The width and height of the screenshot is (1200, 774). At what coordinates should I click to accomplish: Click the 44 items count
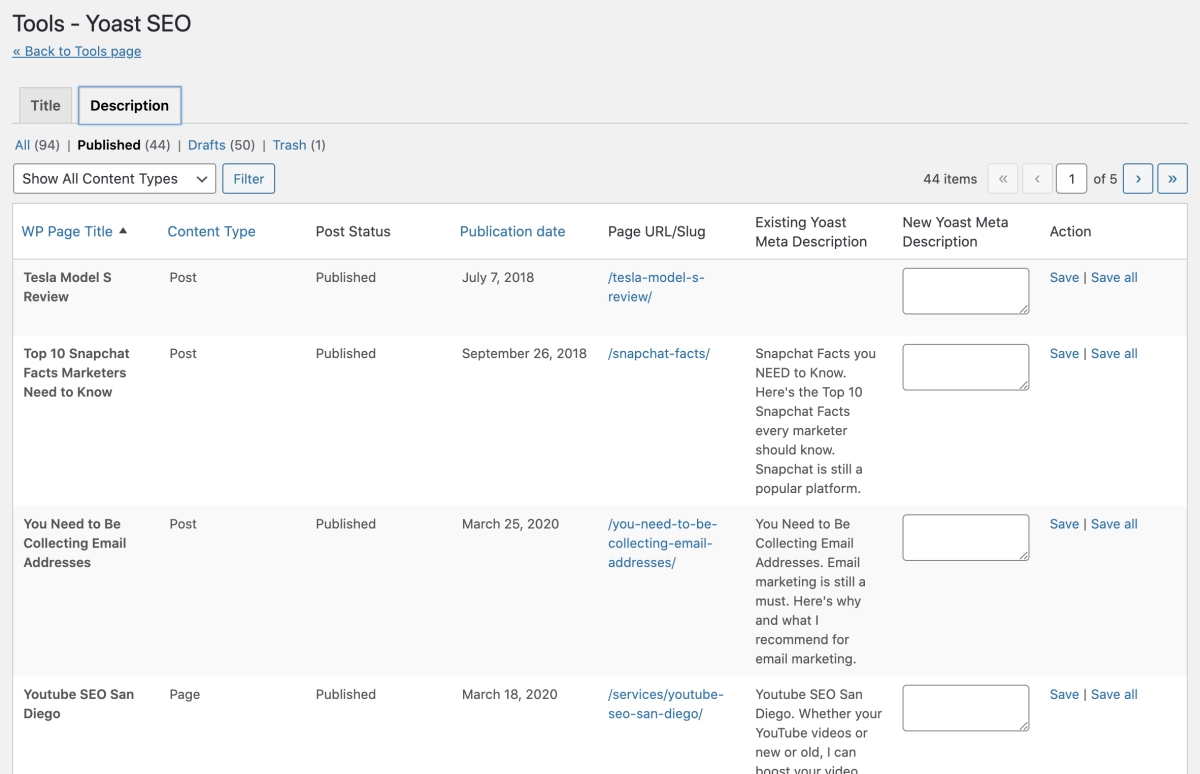[x=950, y=179]
